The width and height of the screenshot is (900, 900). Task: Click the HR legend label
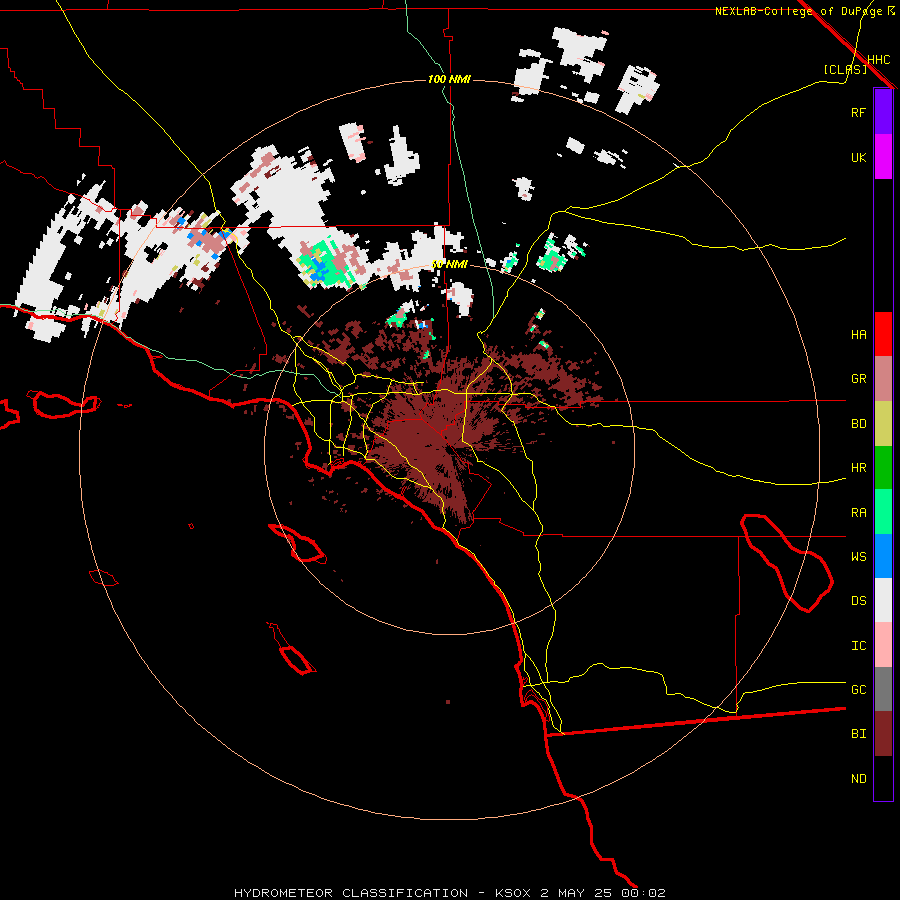(858, 468)
